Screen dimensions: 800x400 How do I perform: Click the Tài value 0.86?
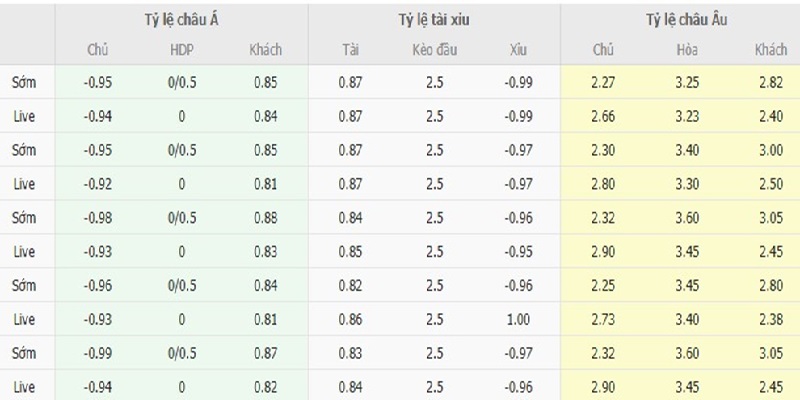pos(351,319)
